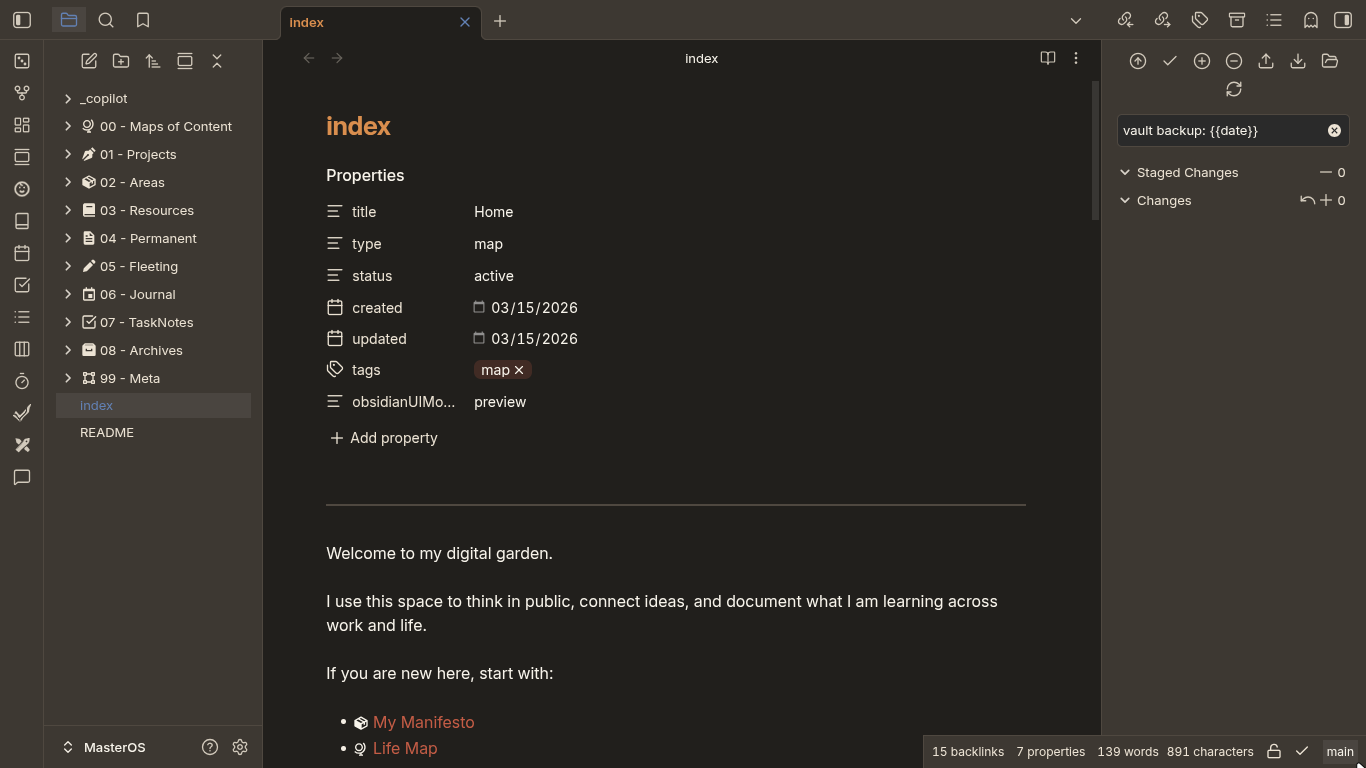Viewport: 1366px width, 768px height.
Task: Open a new tab
Action: click(500, 21)
